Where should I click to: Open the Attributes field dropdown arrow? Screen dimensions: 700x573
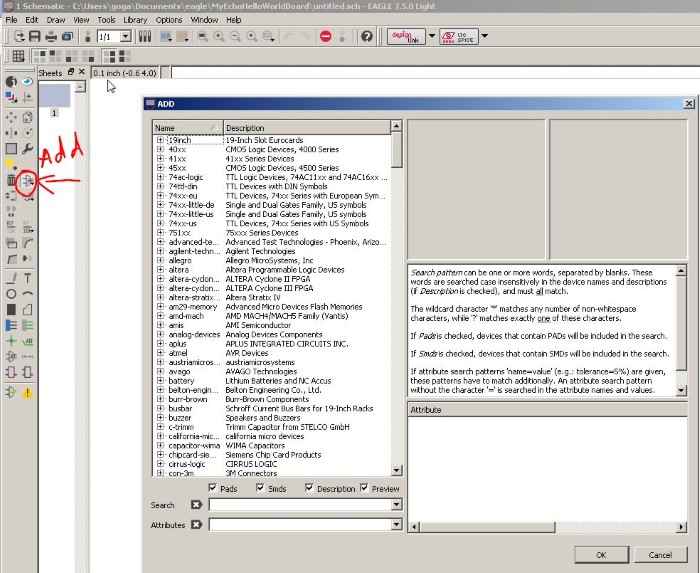pyautogui.click(x=396, y=524)
